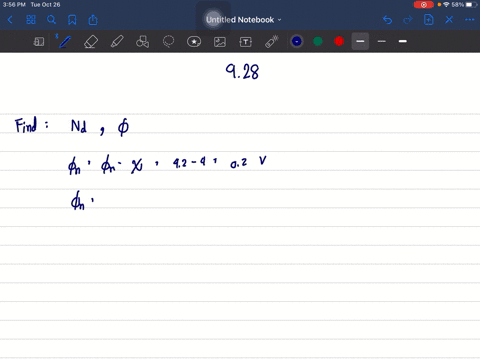
Task: Select the Pen tool
Action: 65,42
